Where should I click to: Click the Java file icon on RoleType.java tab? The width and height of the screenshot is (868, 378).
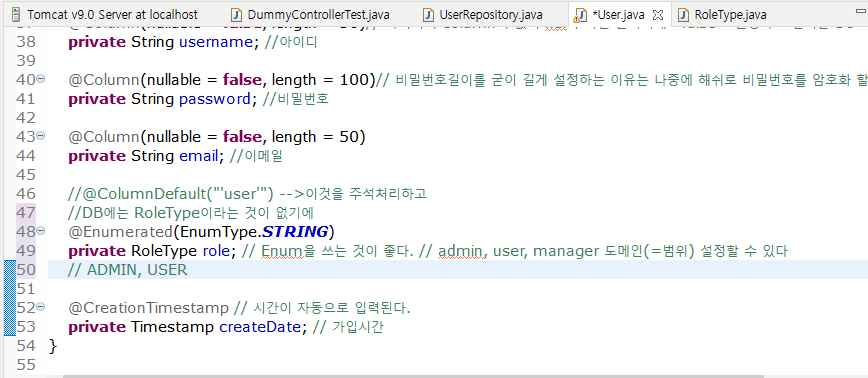pos(684,14)
